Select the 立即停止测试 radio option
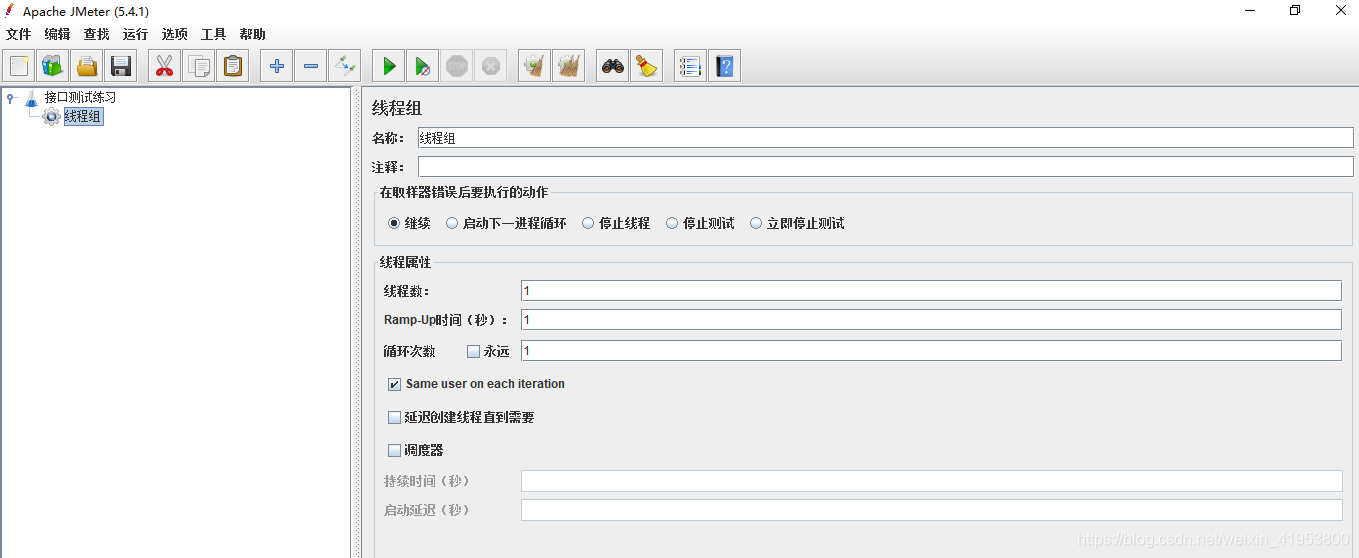Viewport: 1359px width, 558px height. coord(756,223)
